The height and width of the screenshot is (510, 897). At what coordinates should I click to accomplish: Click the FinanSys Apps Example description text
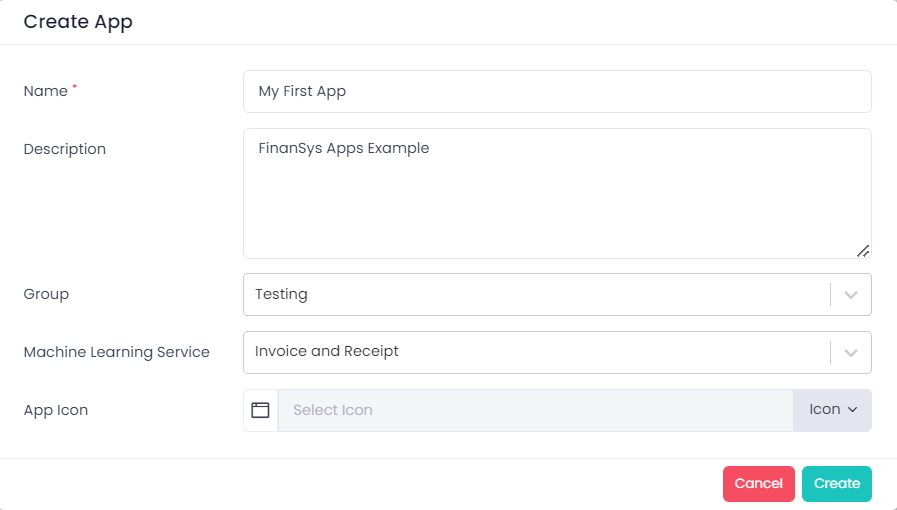(343, 148)
